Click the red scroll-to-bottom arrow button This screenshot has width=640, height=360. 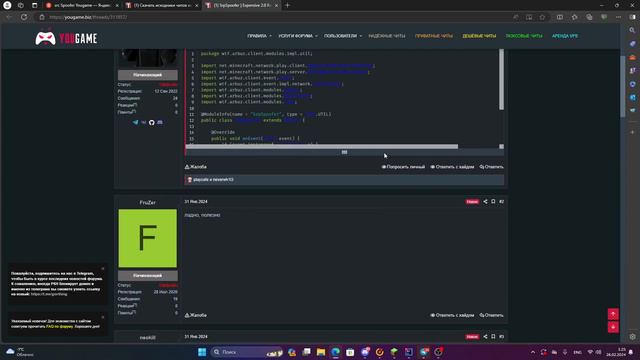(613, 327)
